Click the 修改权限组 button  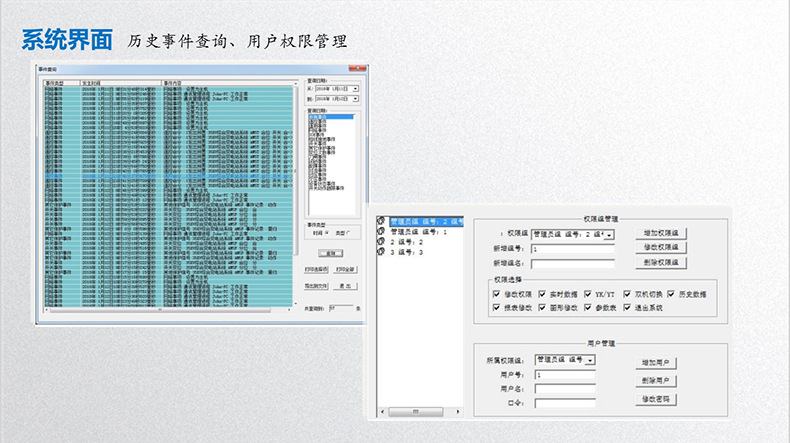[661, 247]
